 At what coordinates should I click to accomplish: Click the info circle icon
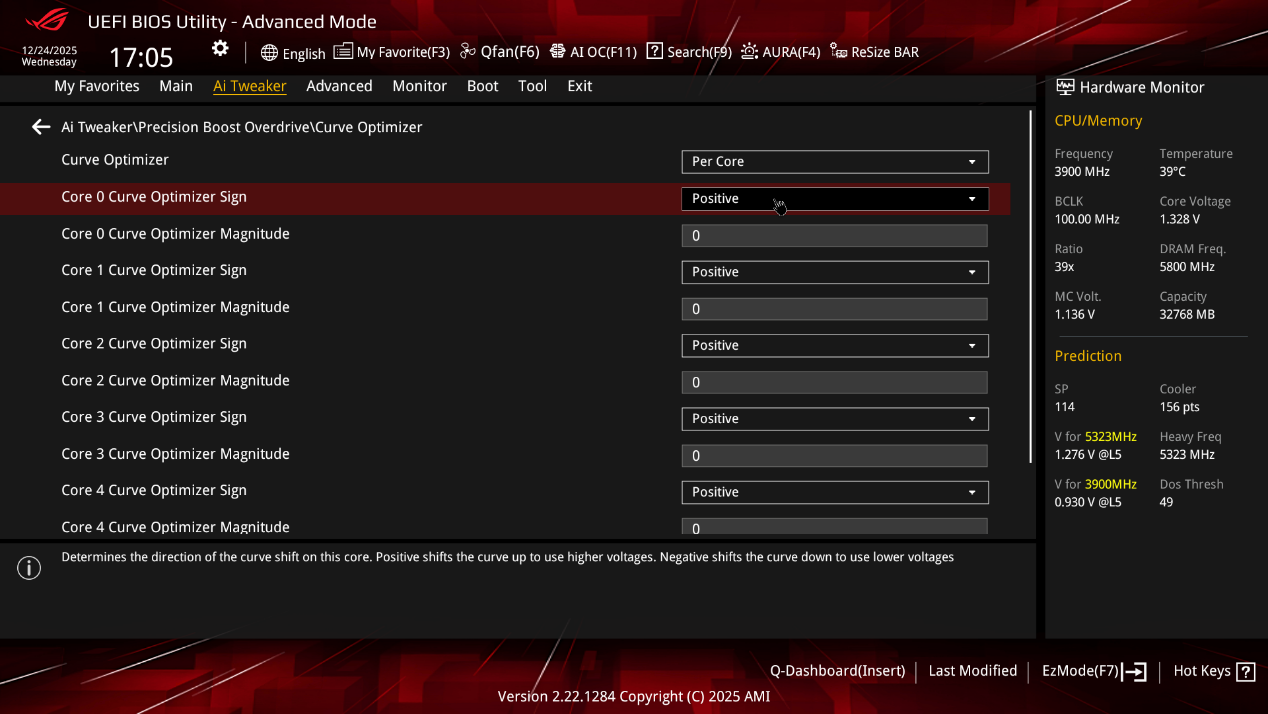point(29,568)
